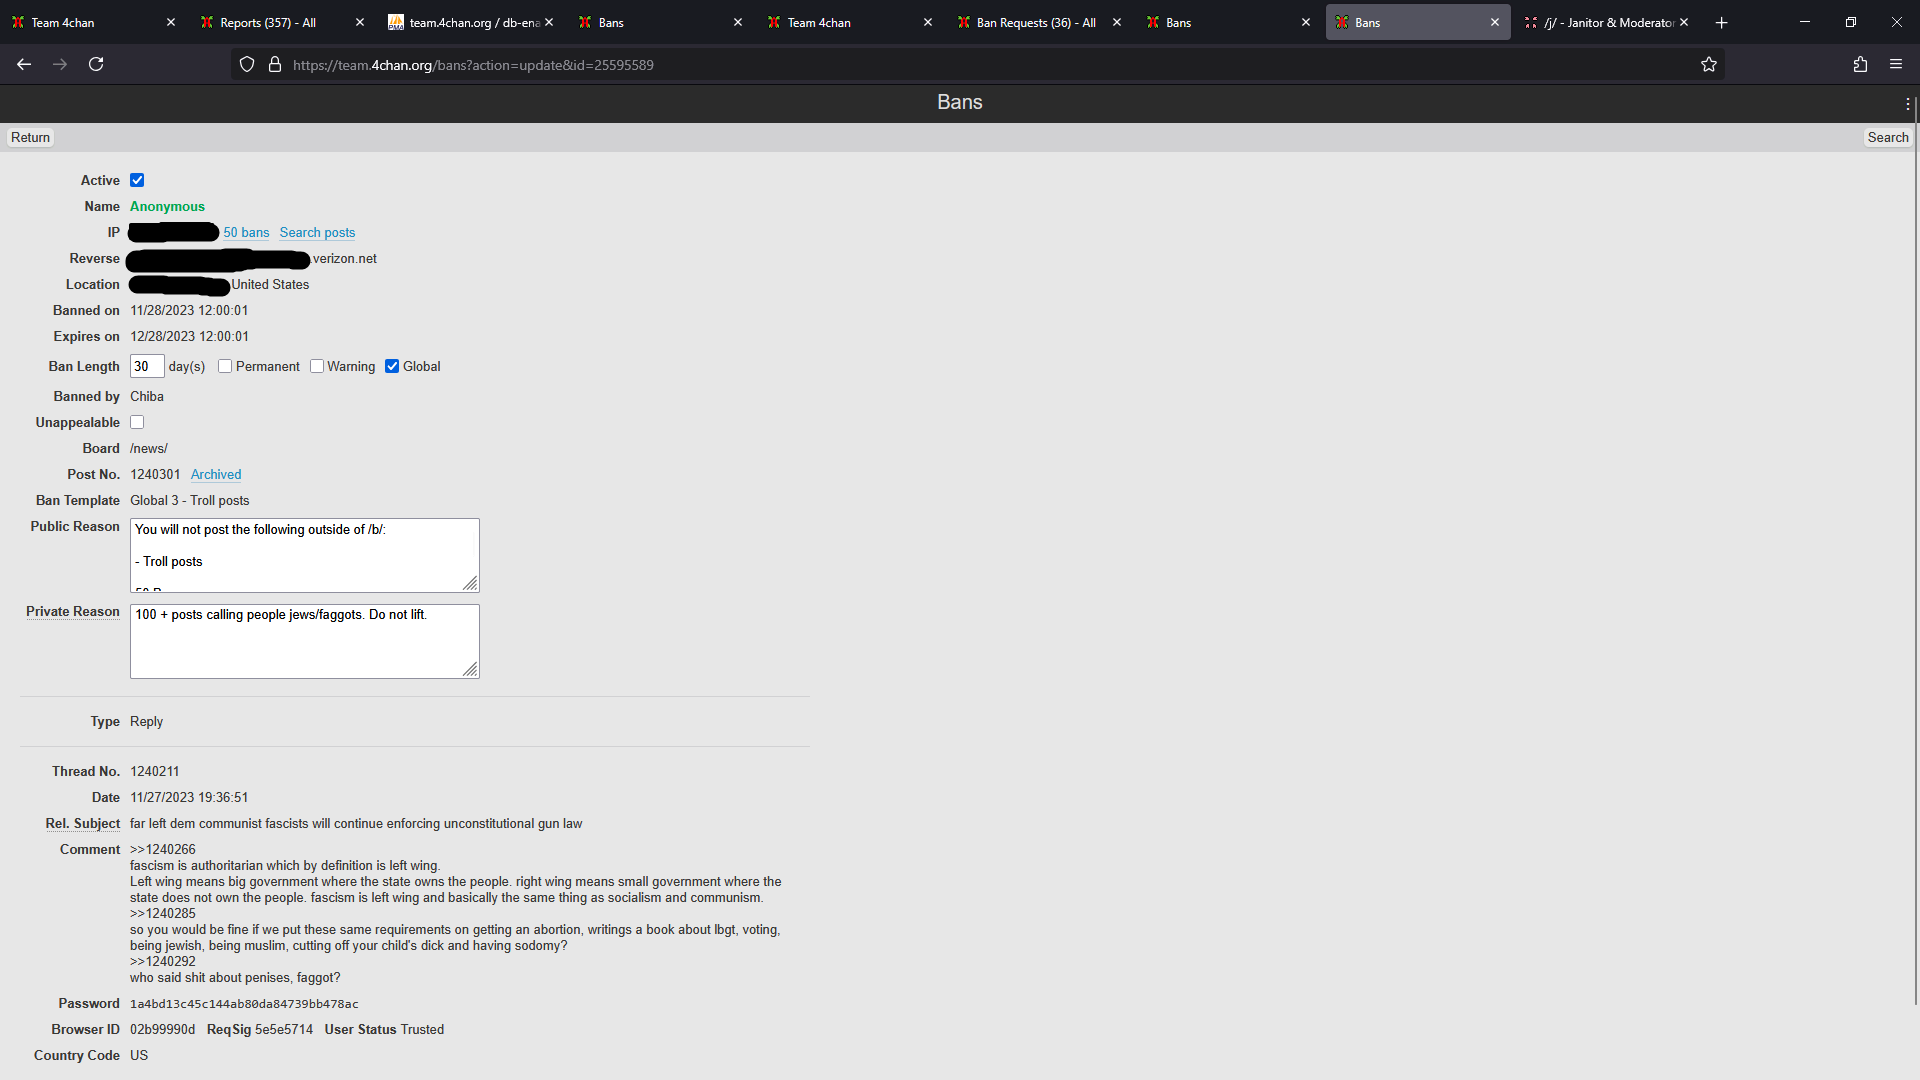Switch to Ban Requests (36) tab
1920x1080 pixels.
tap(1035, 23)
